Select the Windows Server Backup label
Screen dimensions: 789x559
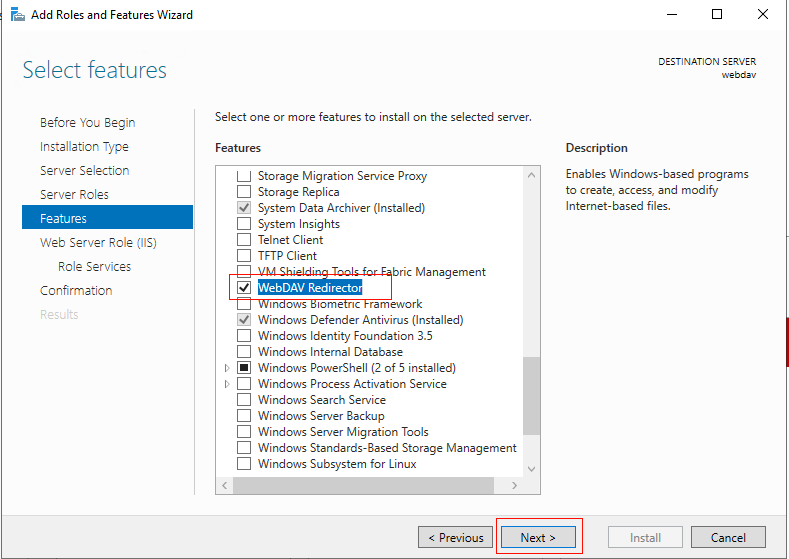[x=321, y=416]
